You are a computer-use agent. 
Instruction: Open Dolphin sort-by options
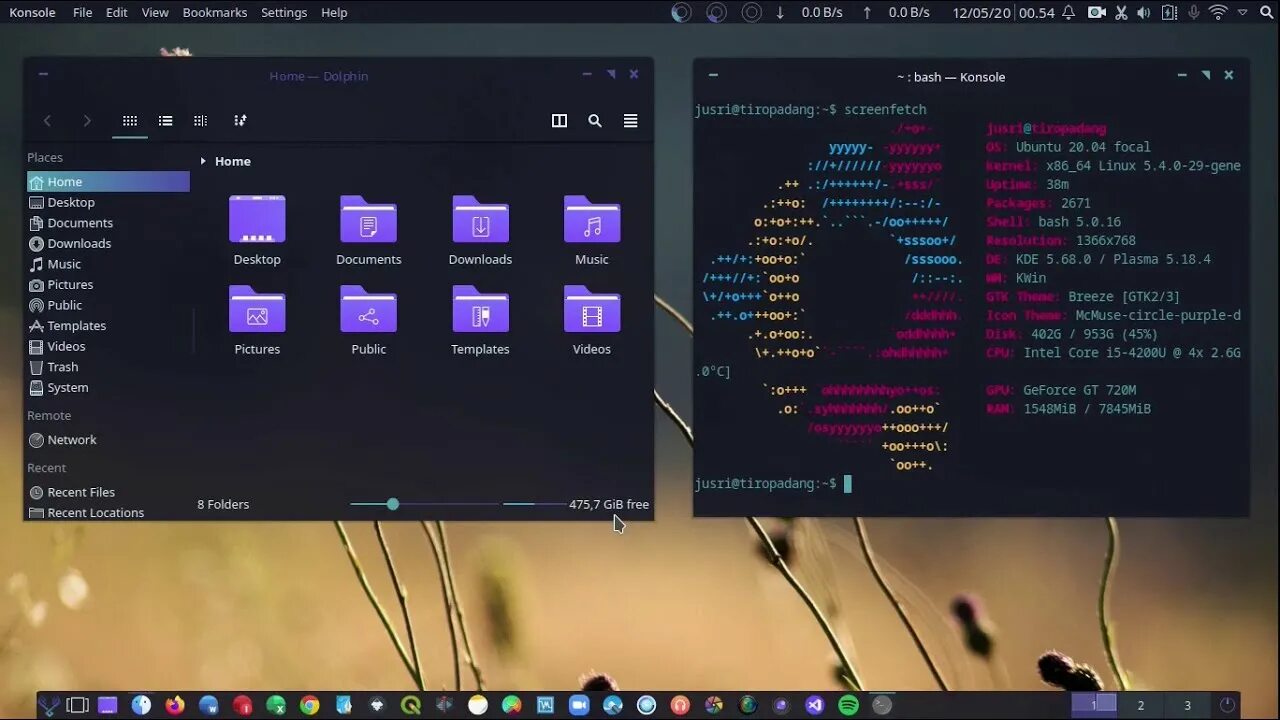[x=240, y=121]
